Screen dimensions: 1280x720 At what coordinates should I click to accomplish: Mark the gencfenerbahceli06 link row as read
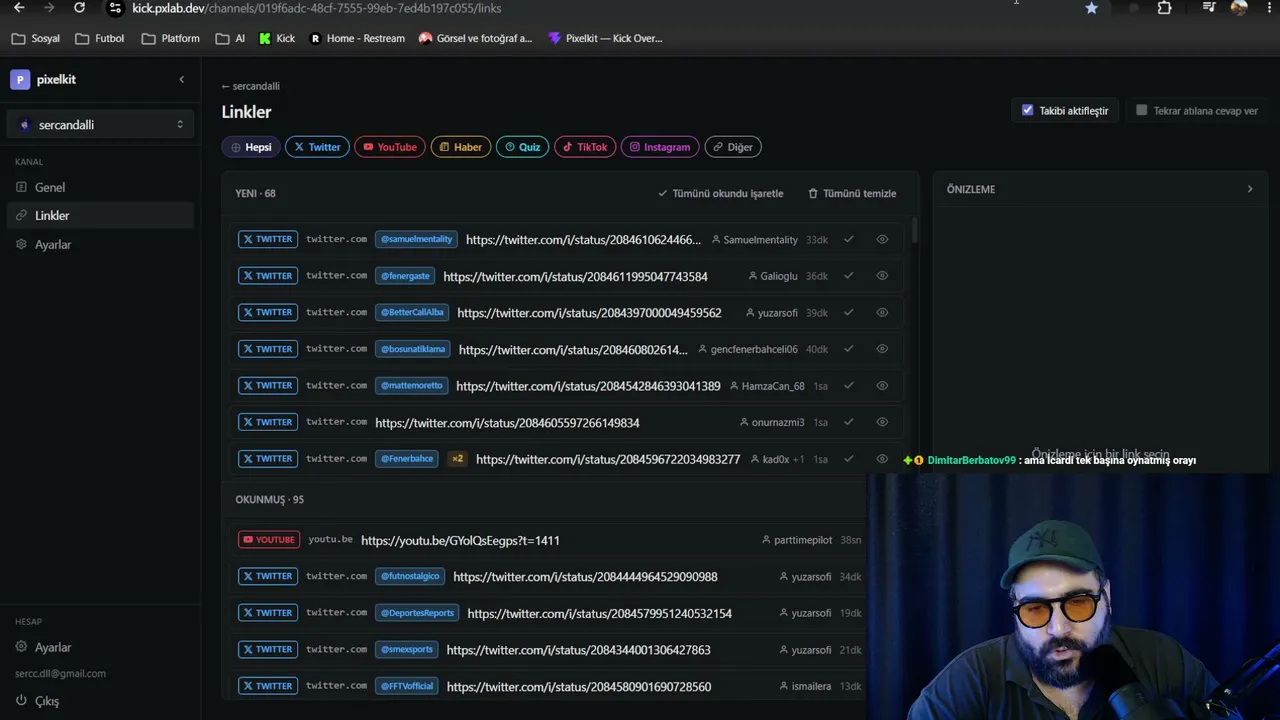pyautogui.click(x=849, y=349)
